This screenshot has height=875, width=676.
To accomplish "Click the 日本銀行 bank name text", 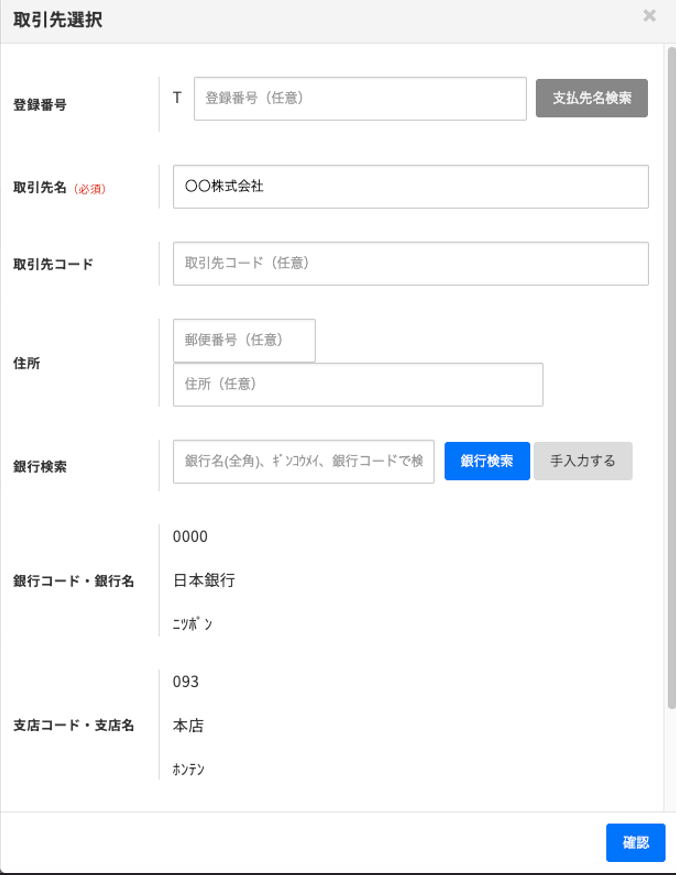I will [x=204, y=580].
